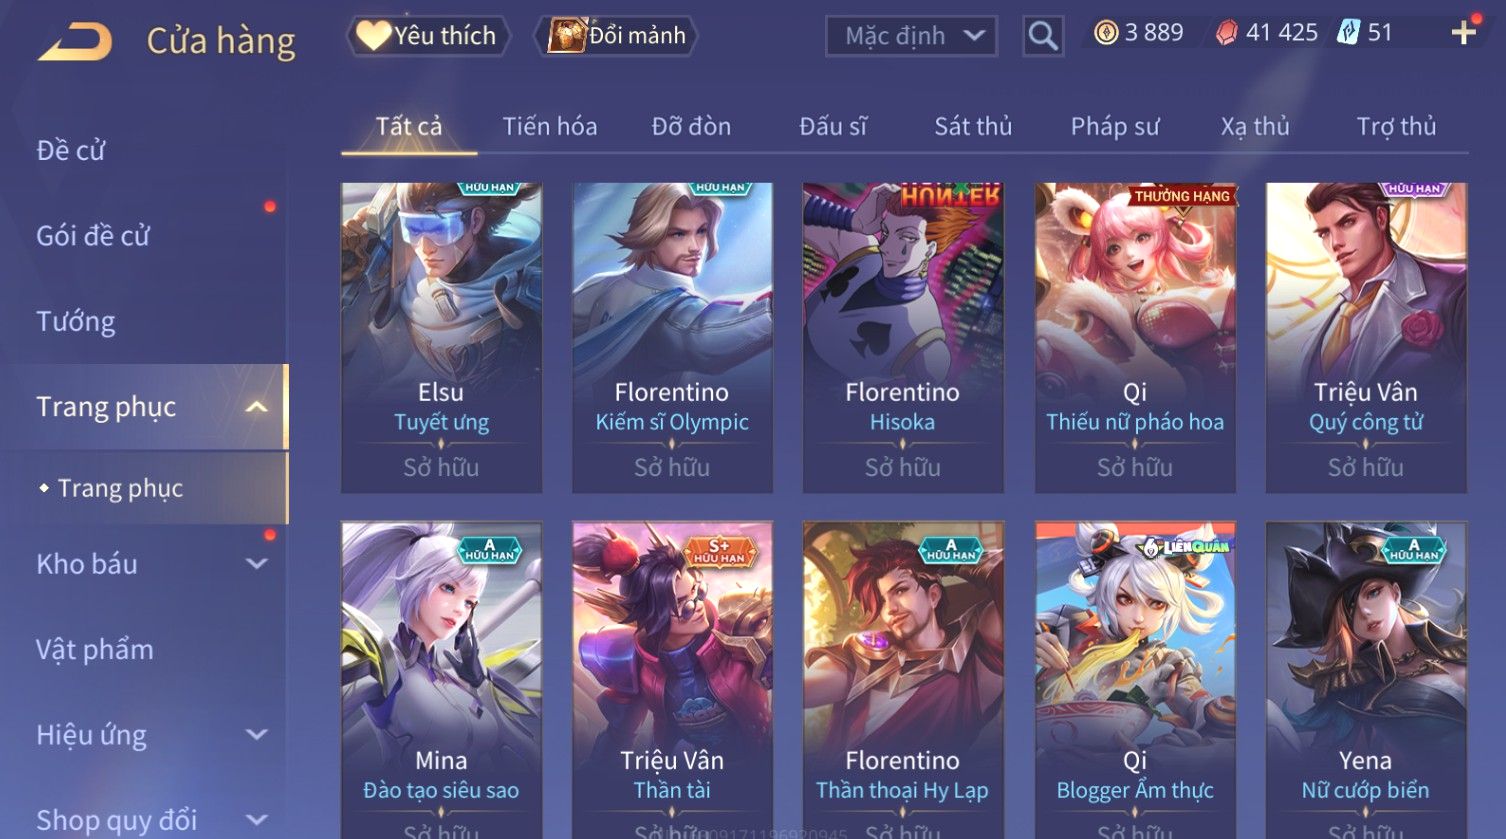Switch to the Sát thủ tab
This screenshot has width=1506, height=839.
tap(973, 126)
